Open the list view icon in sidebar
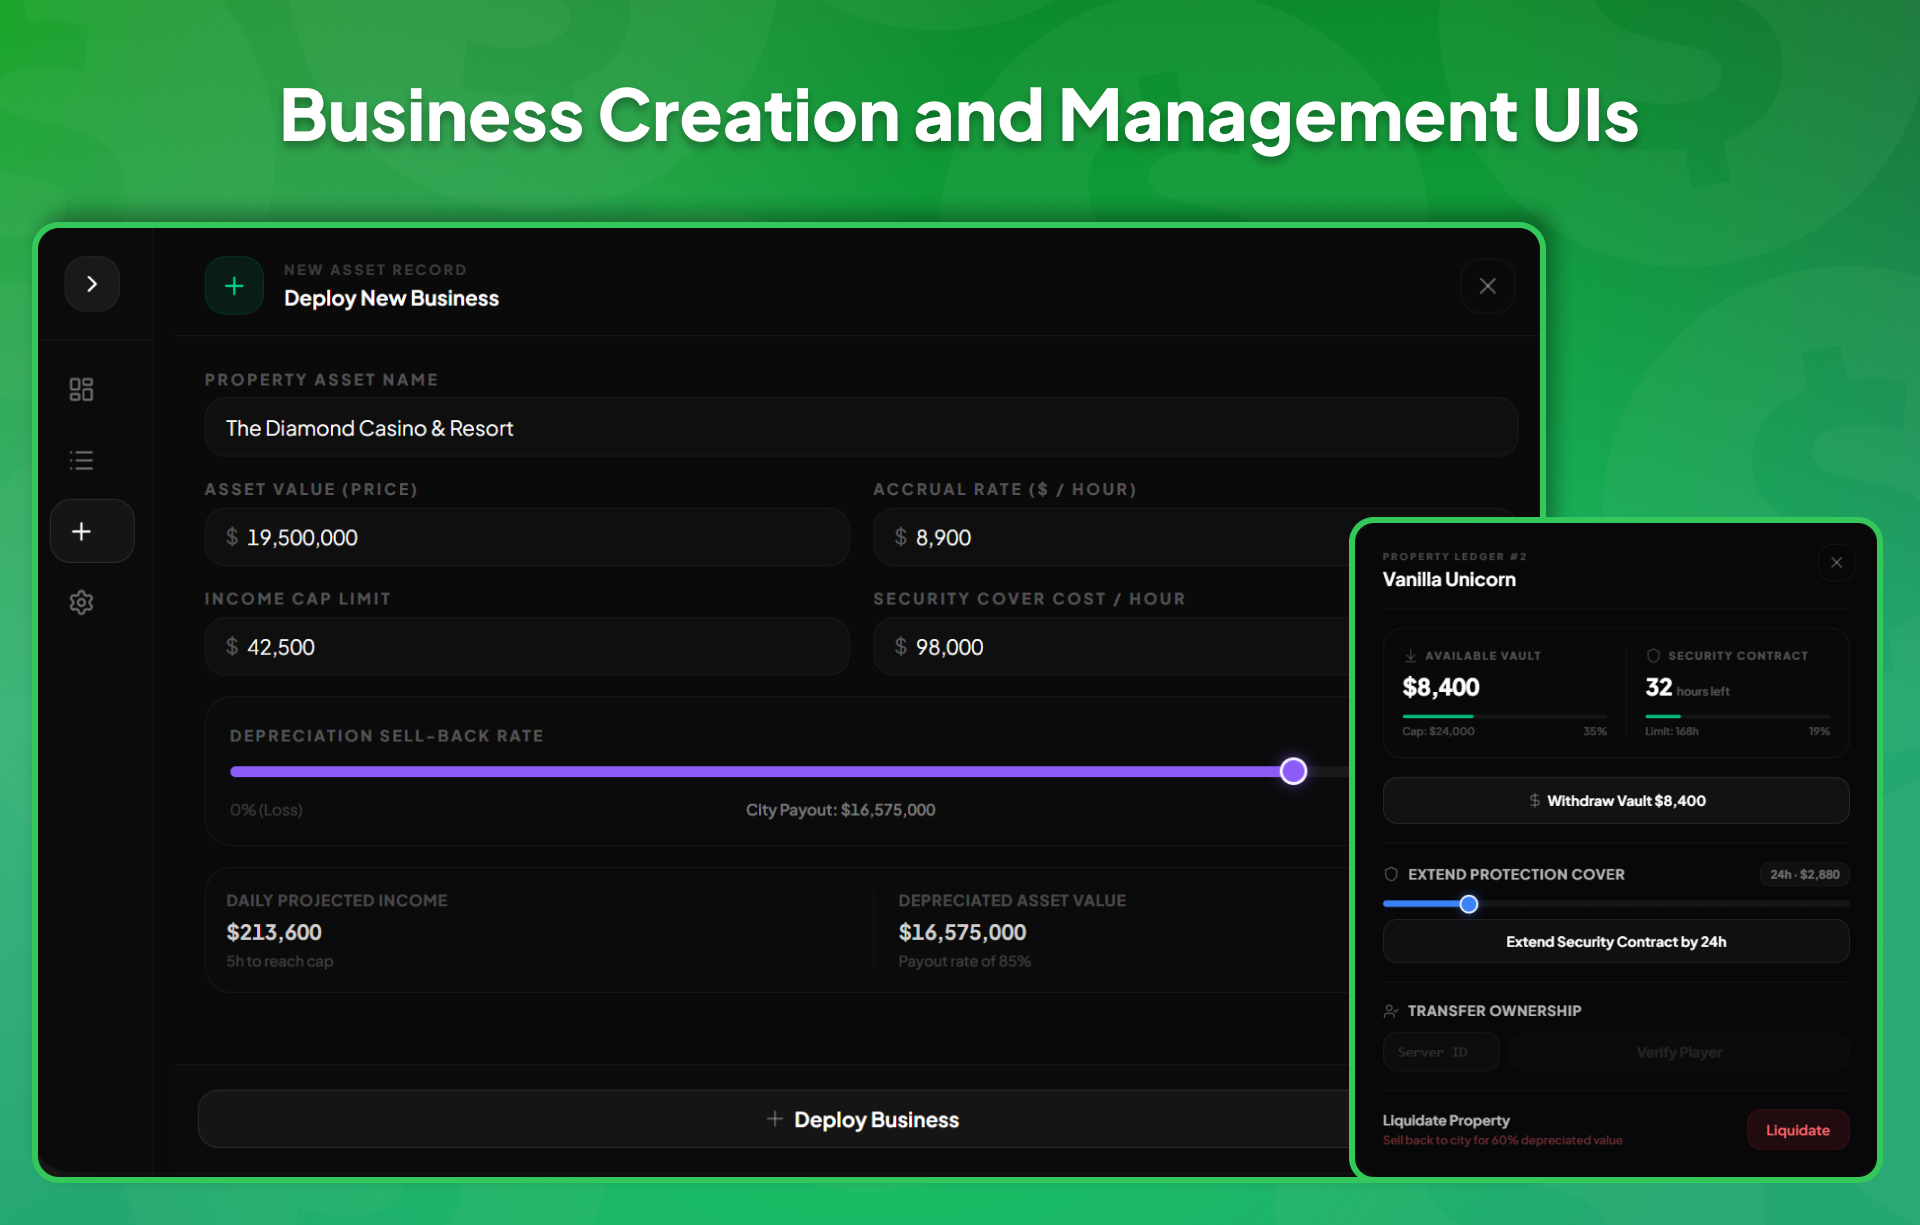This screenshot has width=1920, height=1225. (x=81, y=460)
